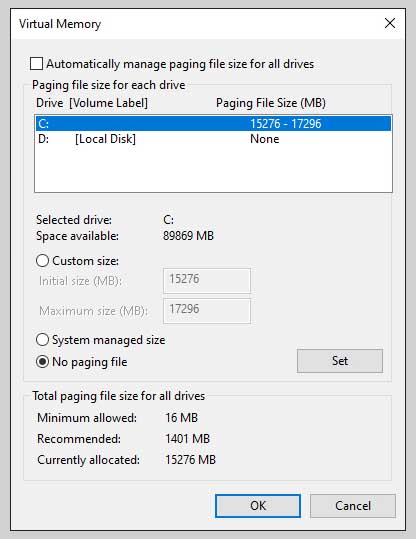Click the Currently allocated 15276 MB value
This screenshot has height=539, width=416.
190,460
